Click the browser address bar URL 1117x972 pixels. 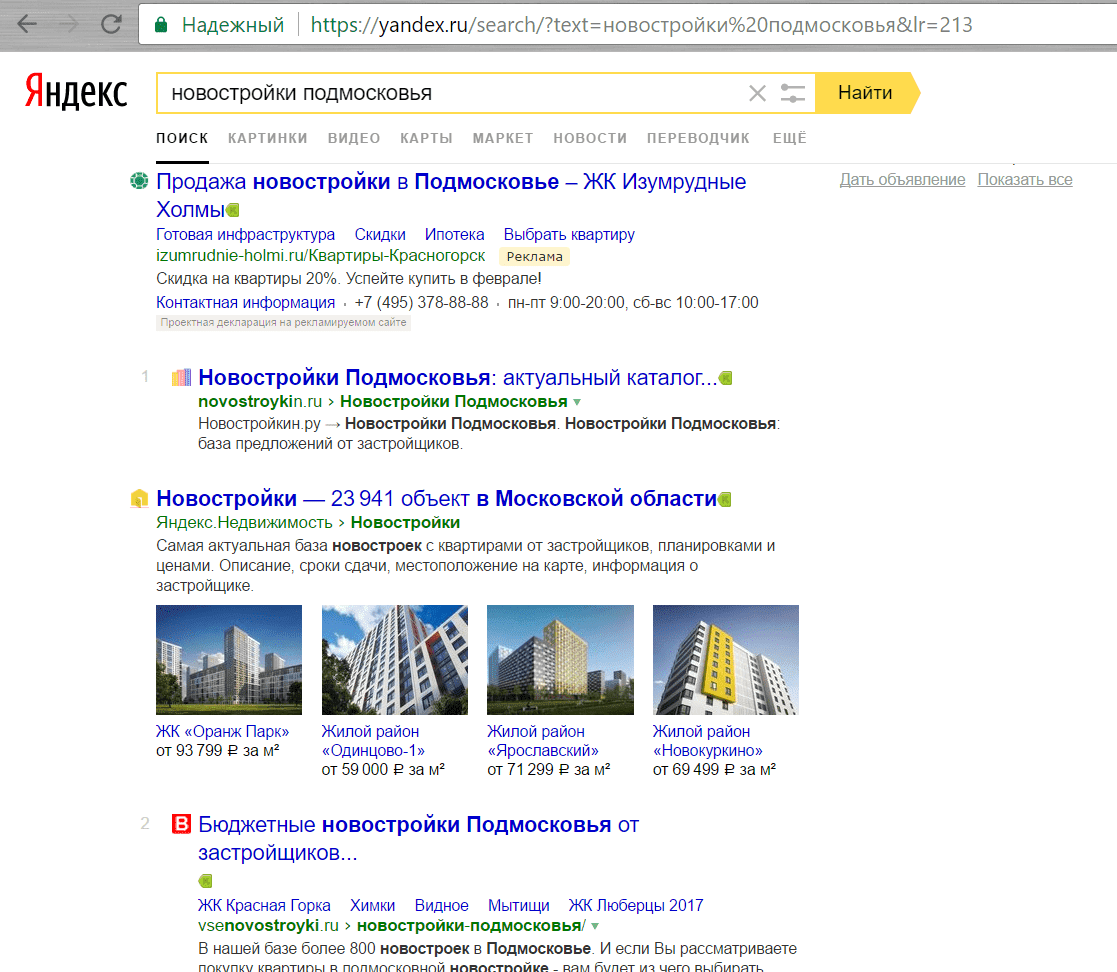coord(641,25)
